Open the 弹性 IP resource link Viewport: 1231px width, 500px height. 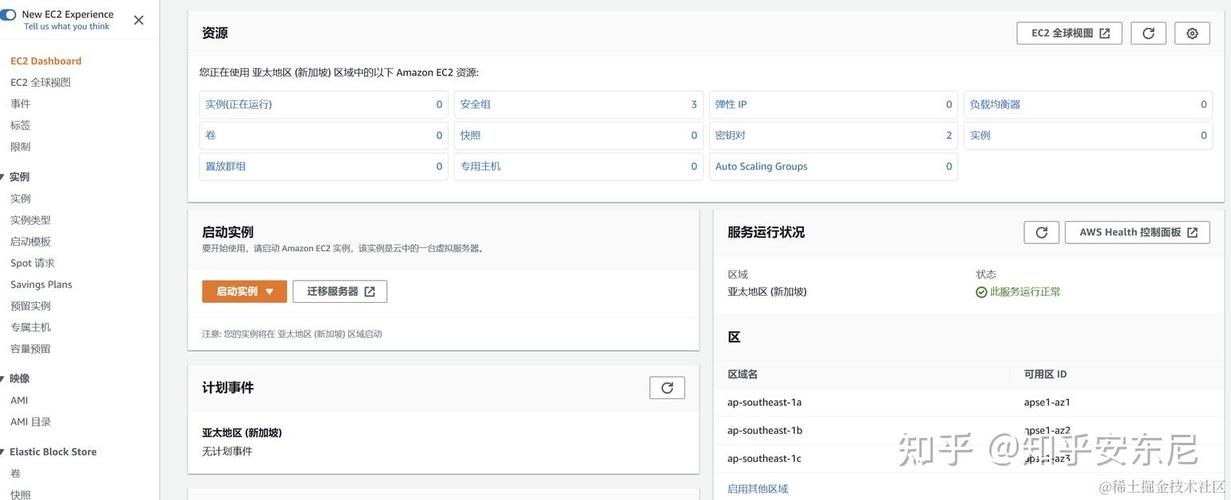[731, 104]
